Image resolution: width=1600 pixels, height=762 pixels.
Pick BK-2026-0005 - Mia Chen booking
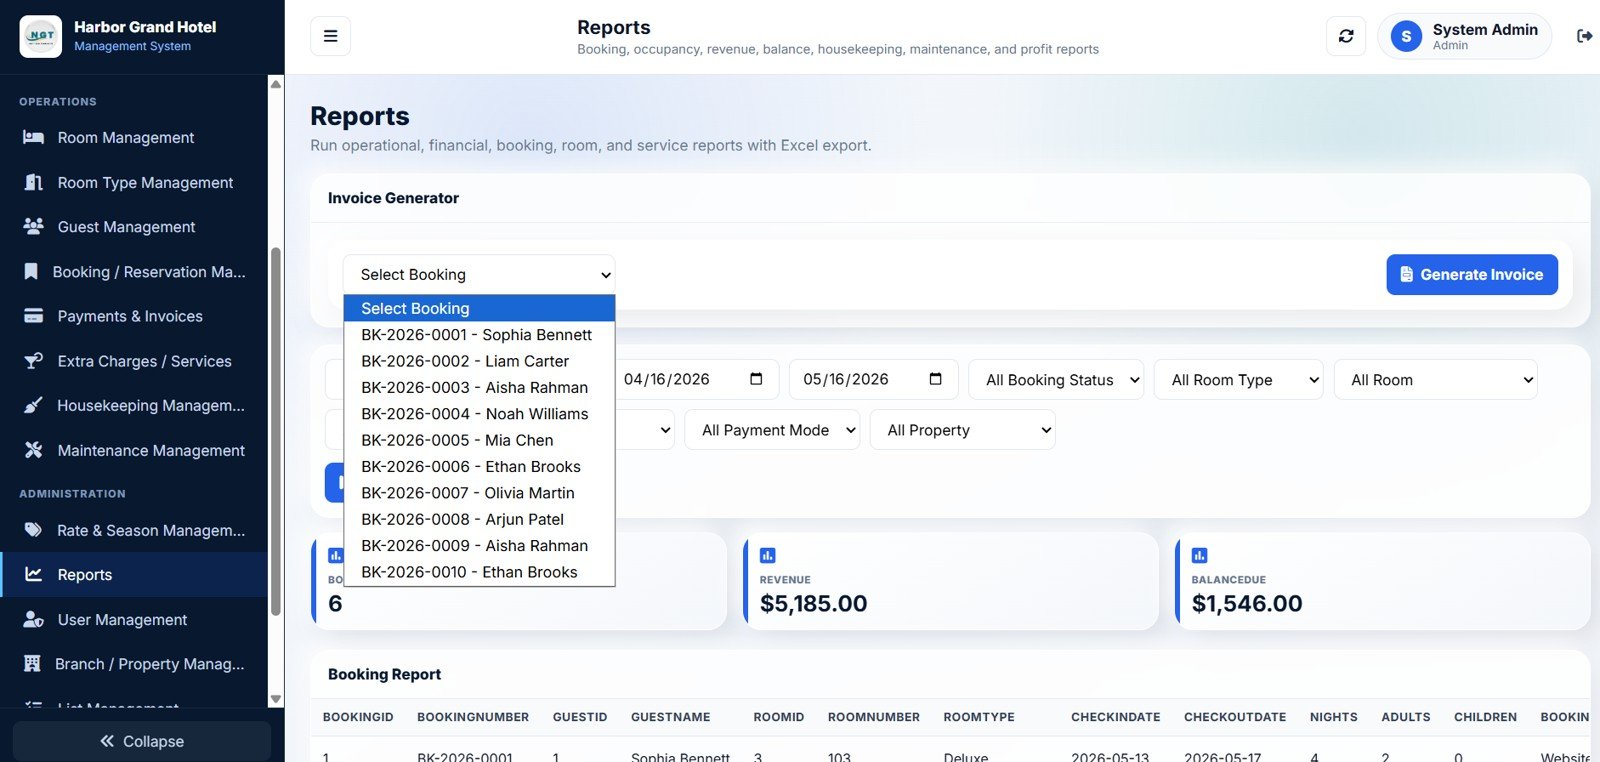pos(479,440)
